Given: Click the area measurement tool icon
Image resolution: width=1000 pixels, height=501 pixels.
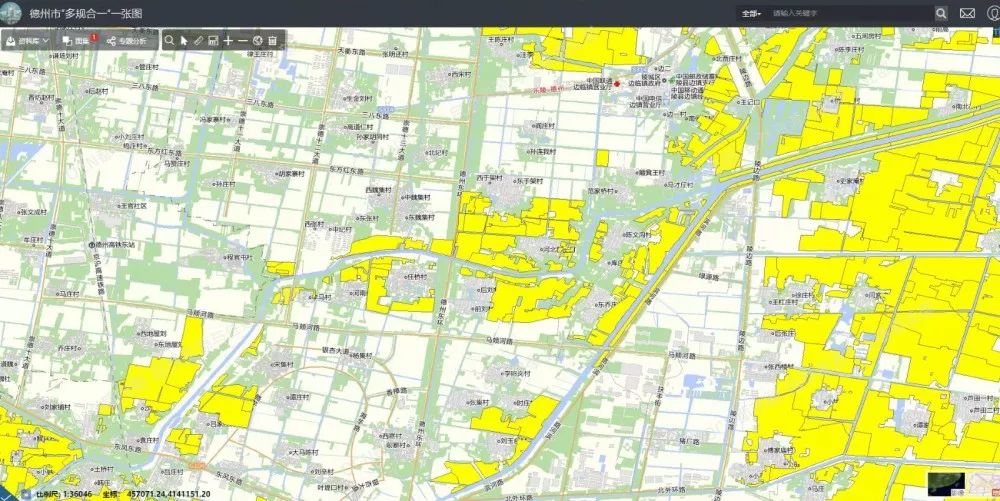Looking at the screenshot, I should (213, 41).
